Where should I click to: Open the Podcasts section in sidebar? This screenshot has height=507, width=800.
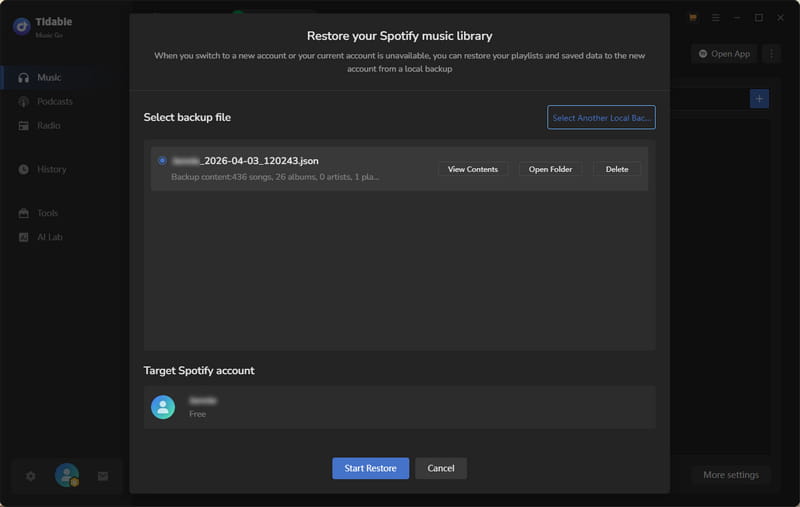coord(55,102)
